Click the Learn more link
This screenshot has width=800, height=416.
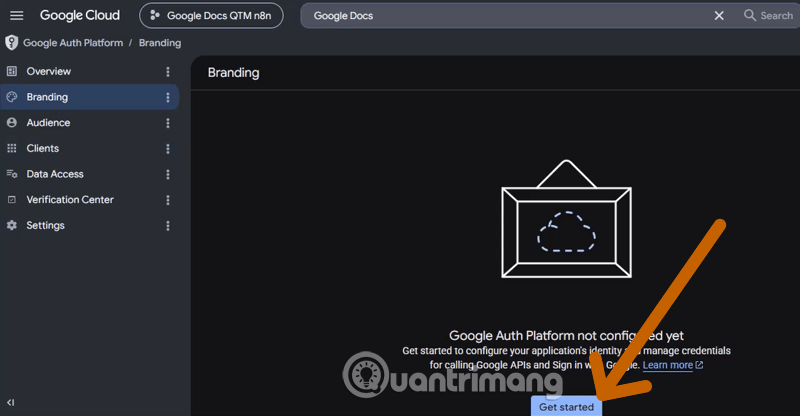[x=672, y=365]
